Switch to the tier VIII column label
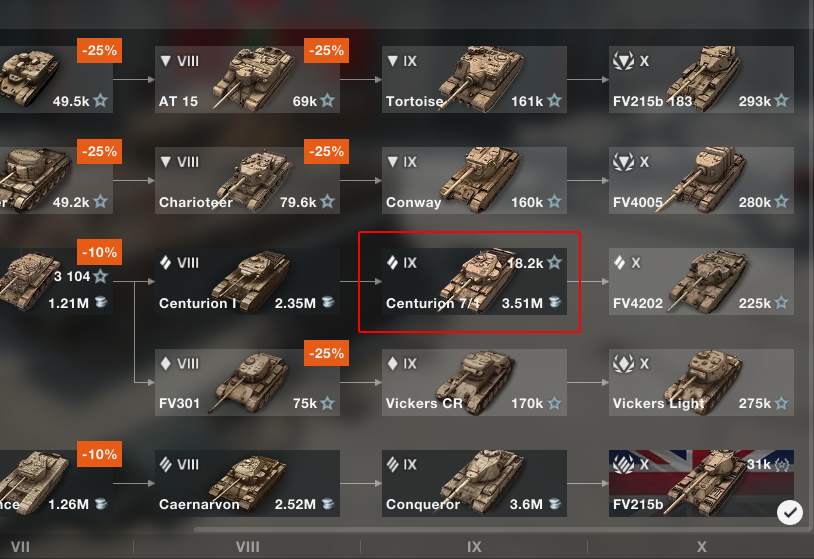This screenshot has height=559, width=814. pyautogui.click(x=247, y=547)
